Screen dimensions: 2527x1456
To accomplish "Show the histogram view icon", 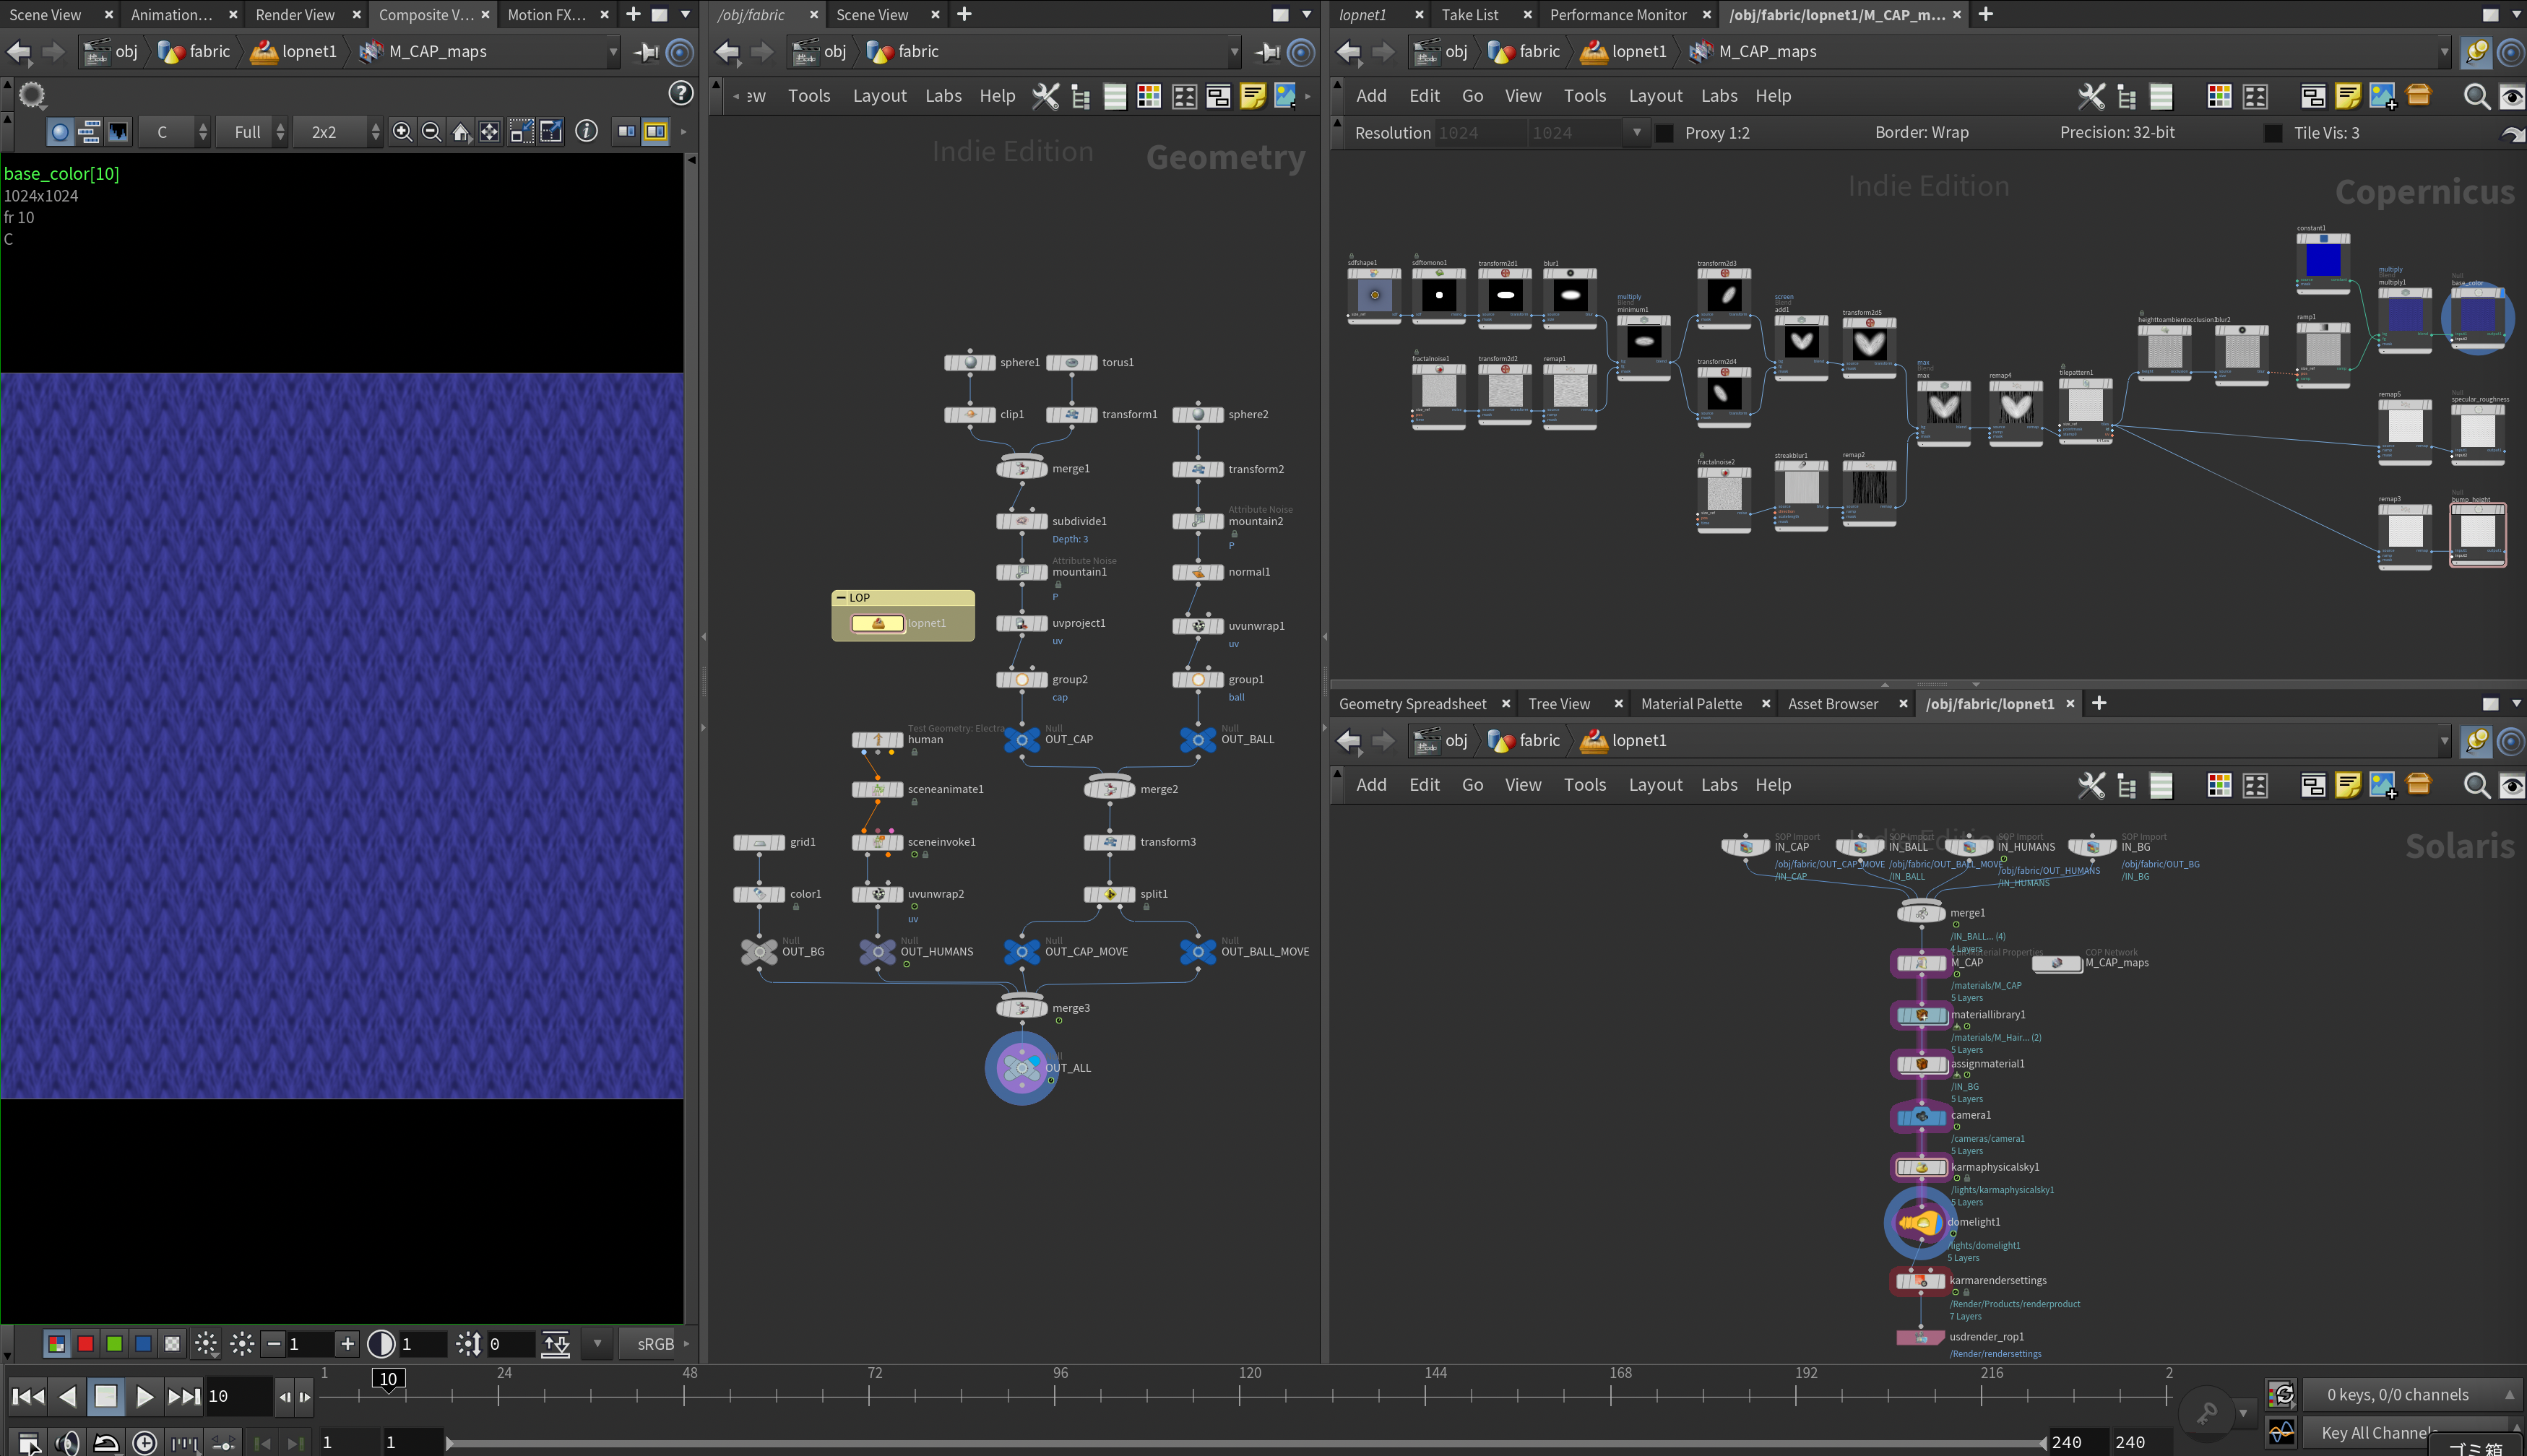I will [x=118, y=132].
